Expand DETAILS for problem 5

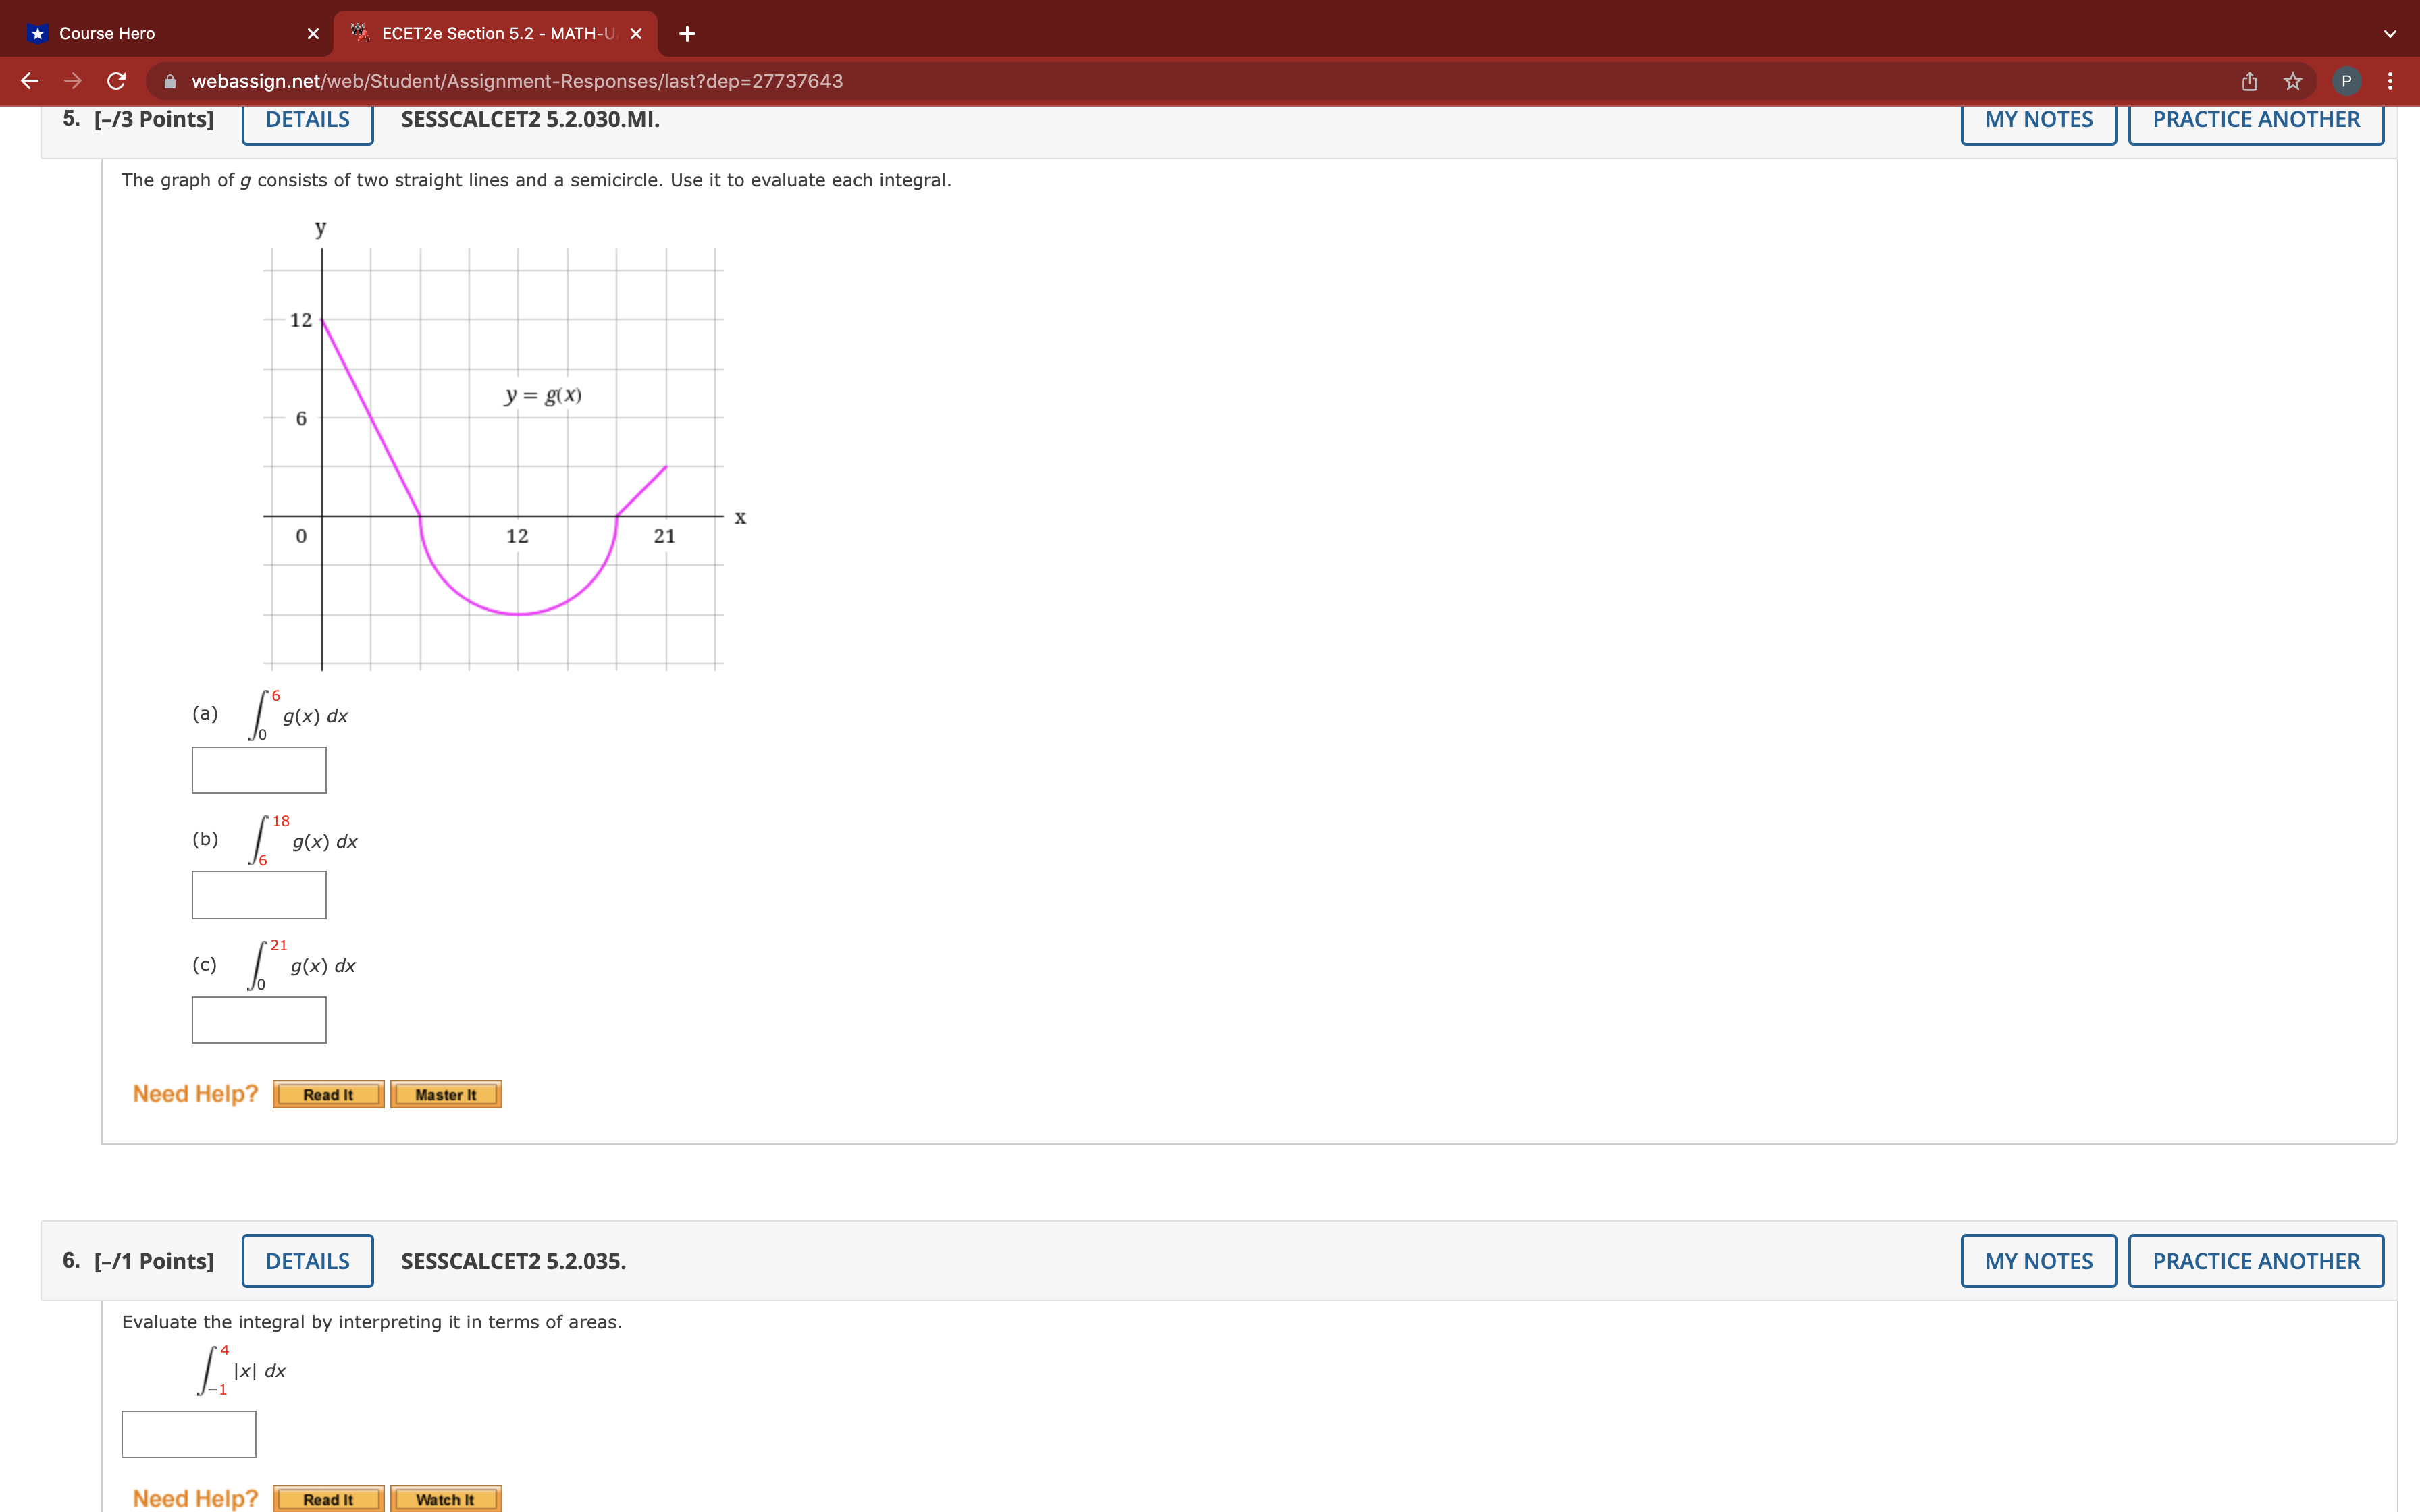tap(307, 120)
